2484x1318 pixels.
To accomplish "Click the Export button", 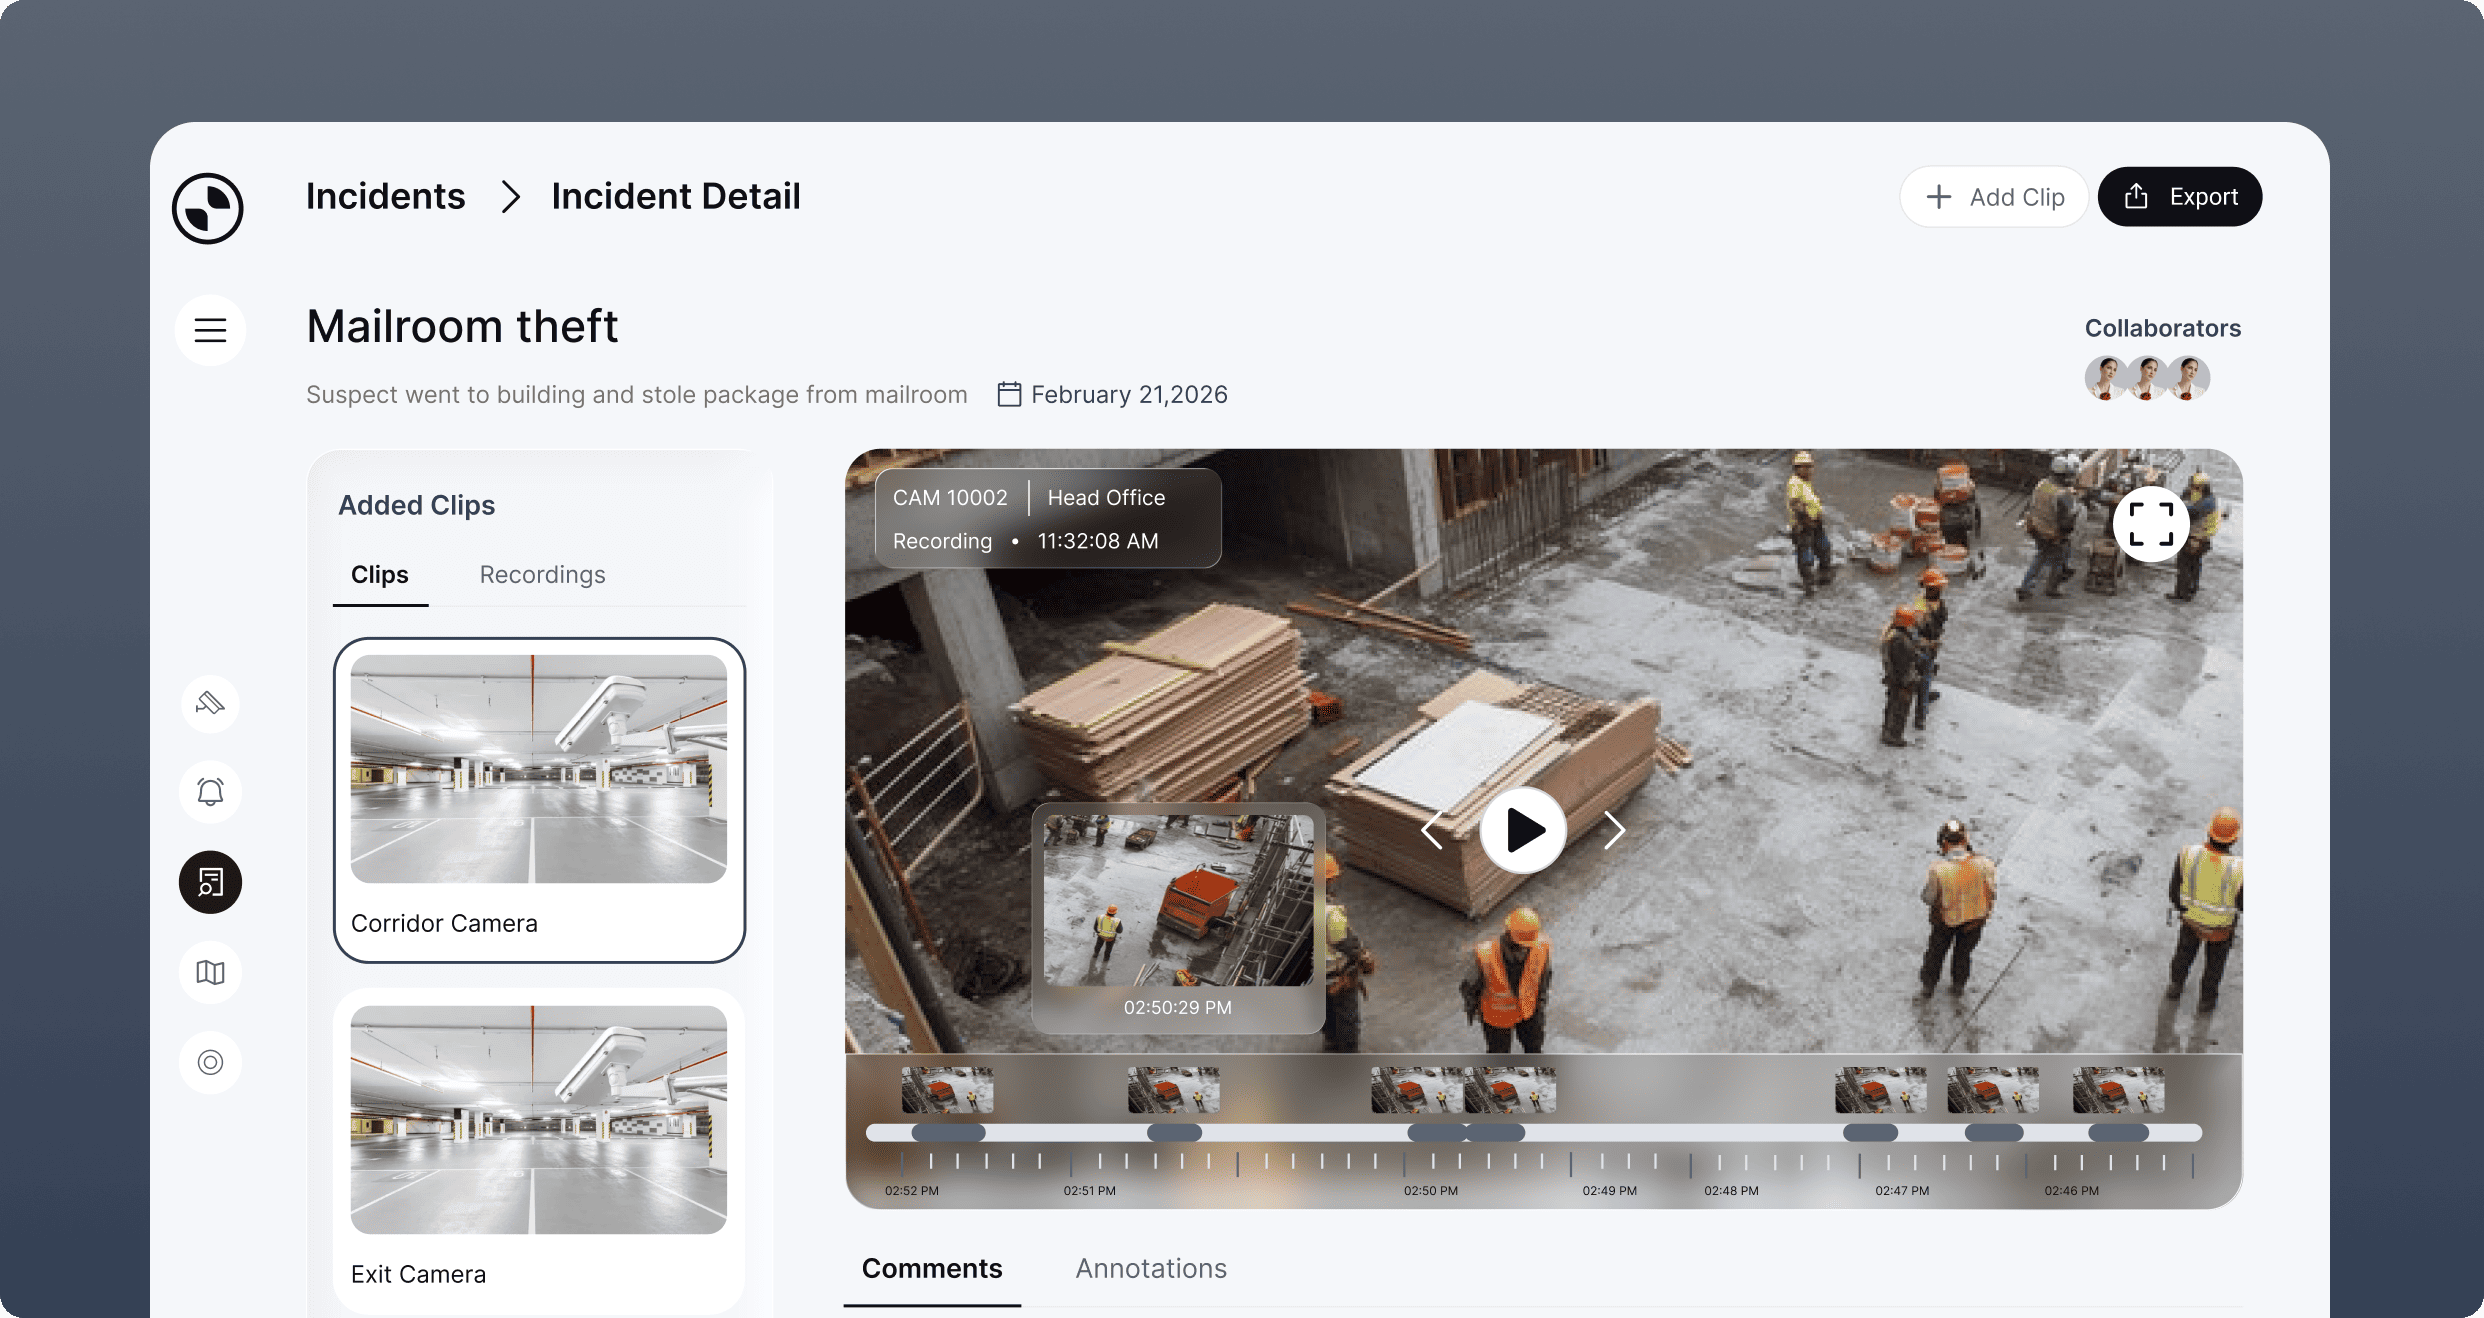I will coord(2179,196).
